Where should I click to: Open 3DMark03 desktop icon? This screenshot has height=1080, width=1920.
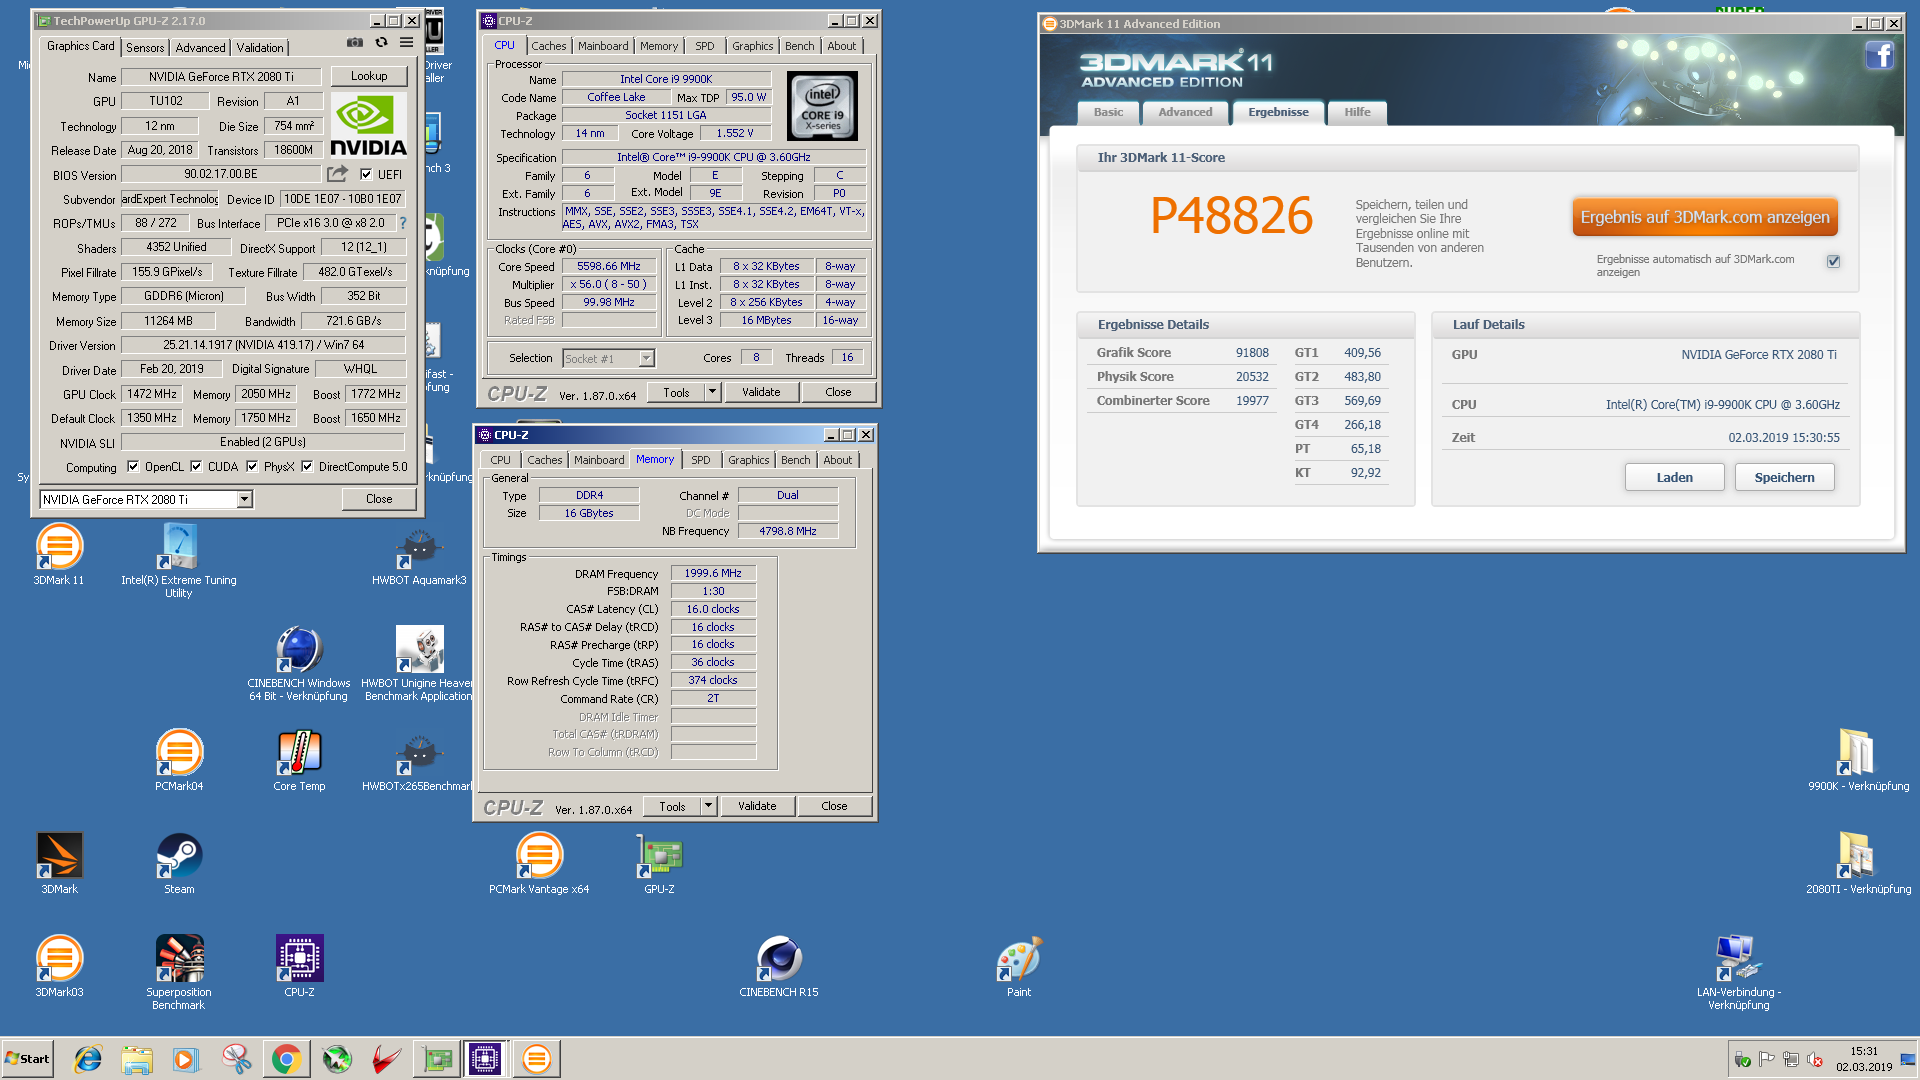click(x=59, y=967)
